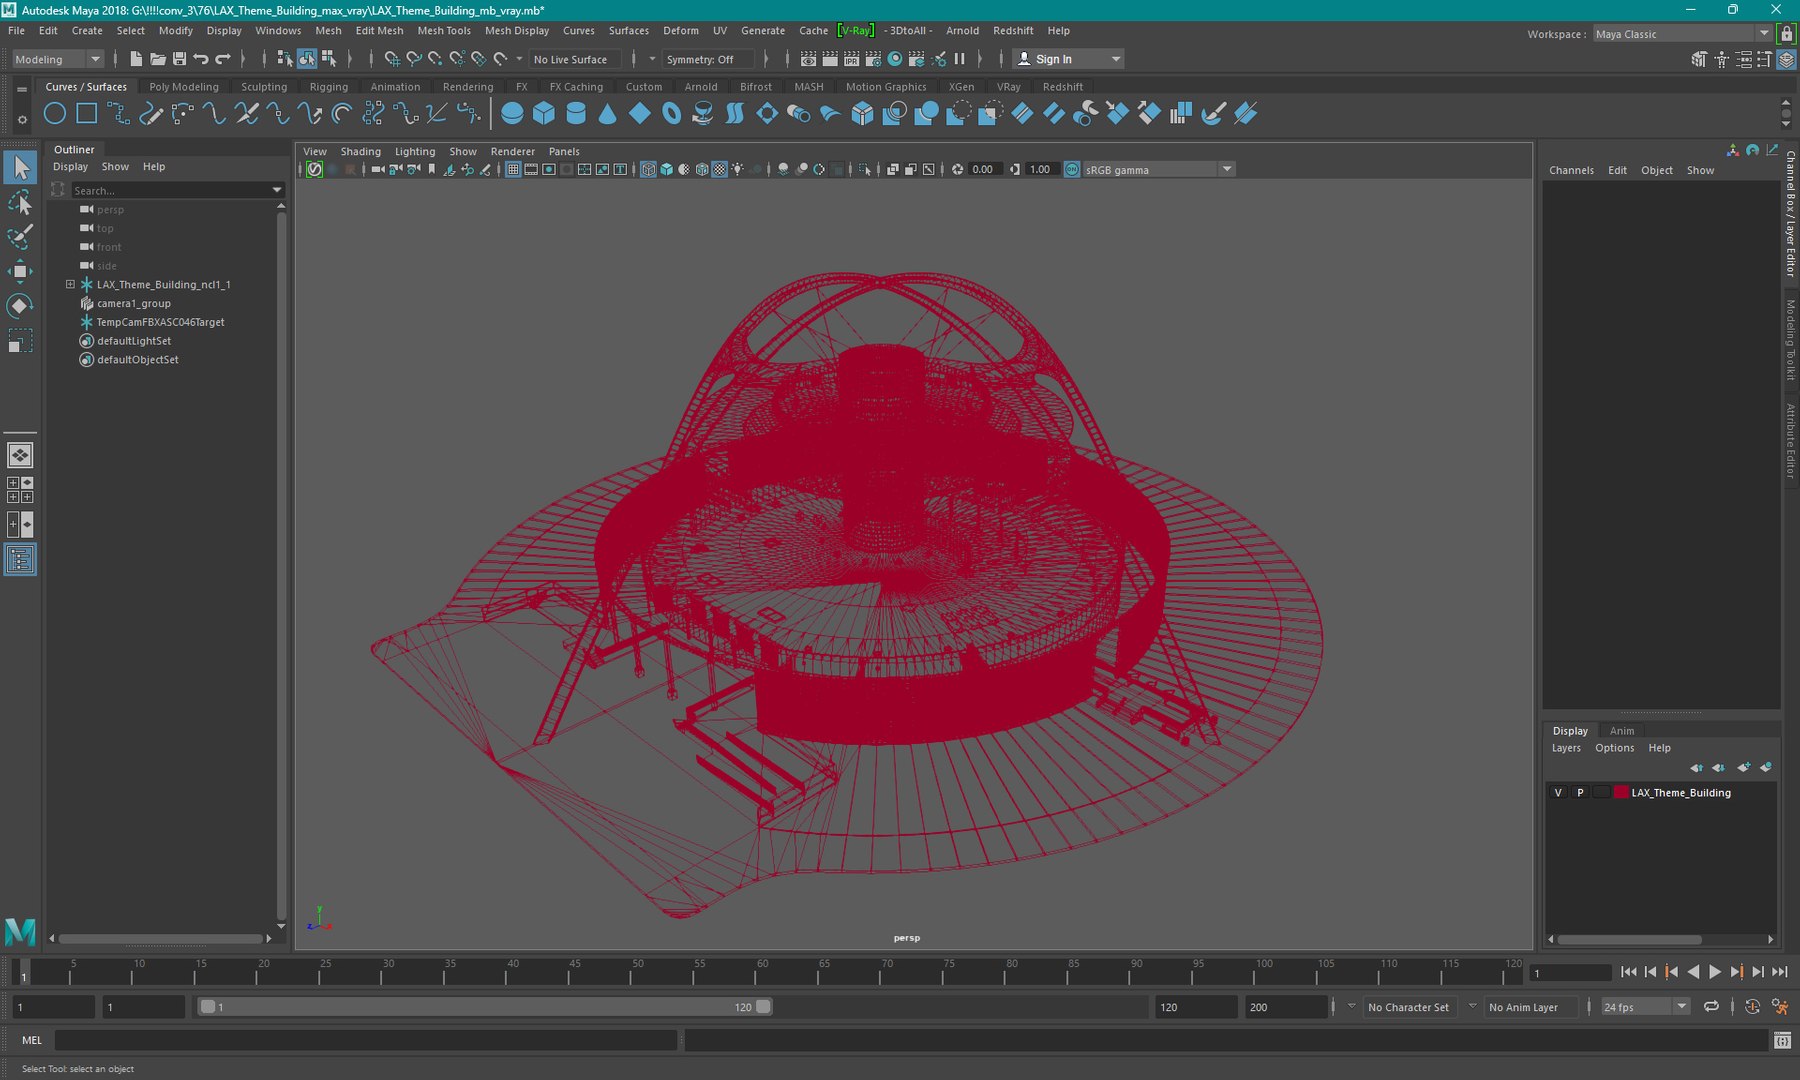Screen dimensions: 1800x1080
Task: Create a NURBS Cone from shelf
Action: pyautogui.click(x=608, y=114)
